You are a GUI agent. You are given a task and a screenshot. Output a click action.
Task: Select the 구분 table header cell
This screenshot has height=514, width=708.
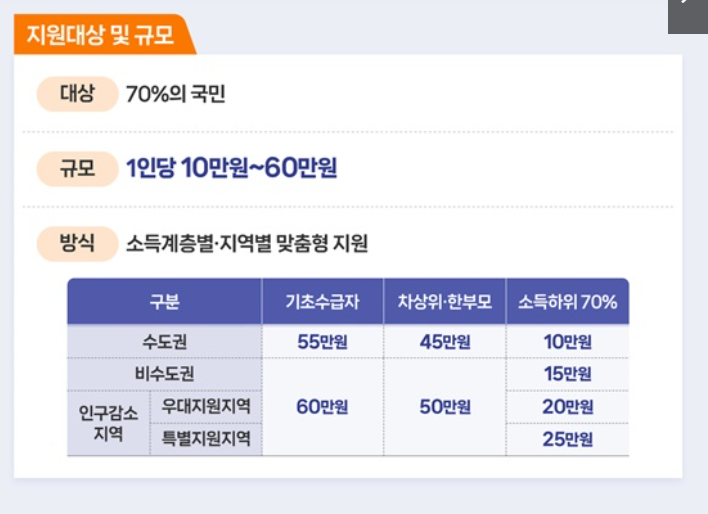click(164, 301)
